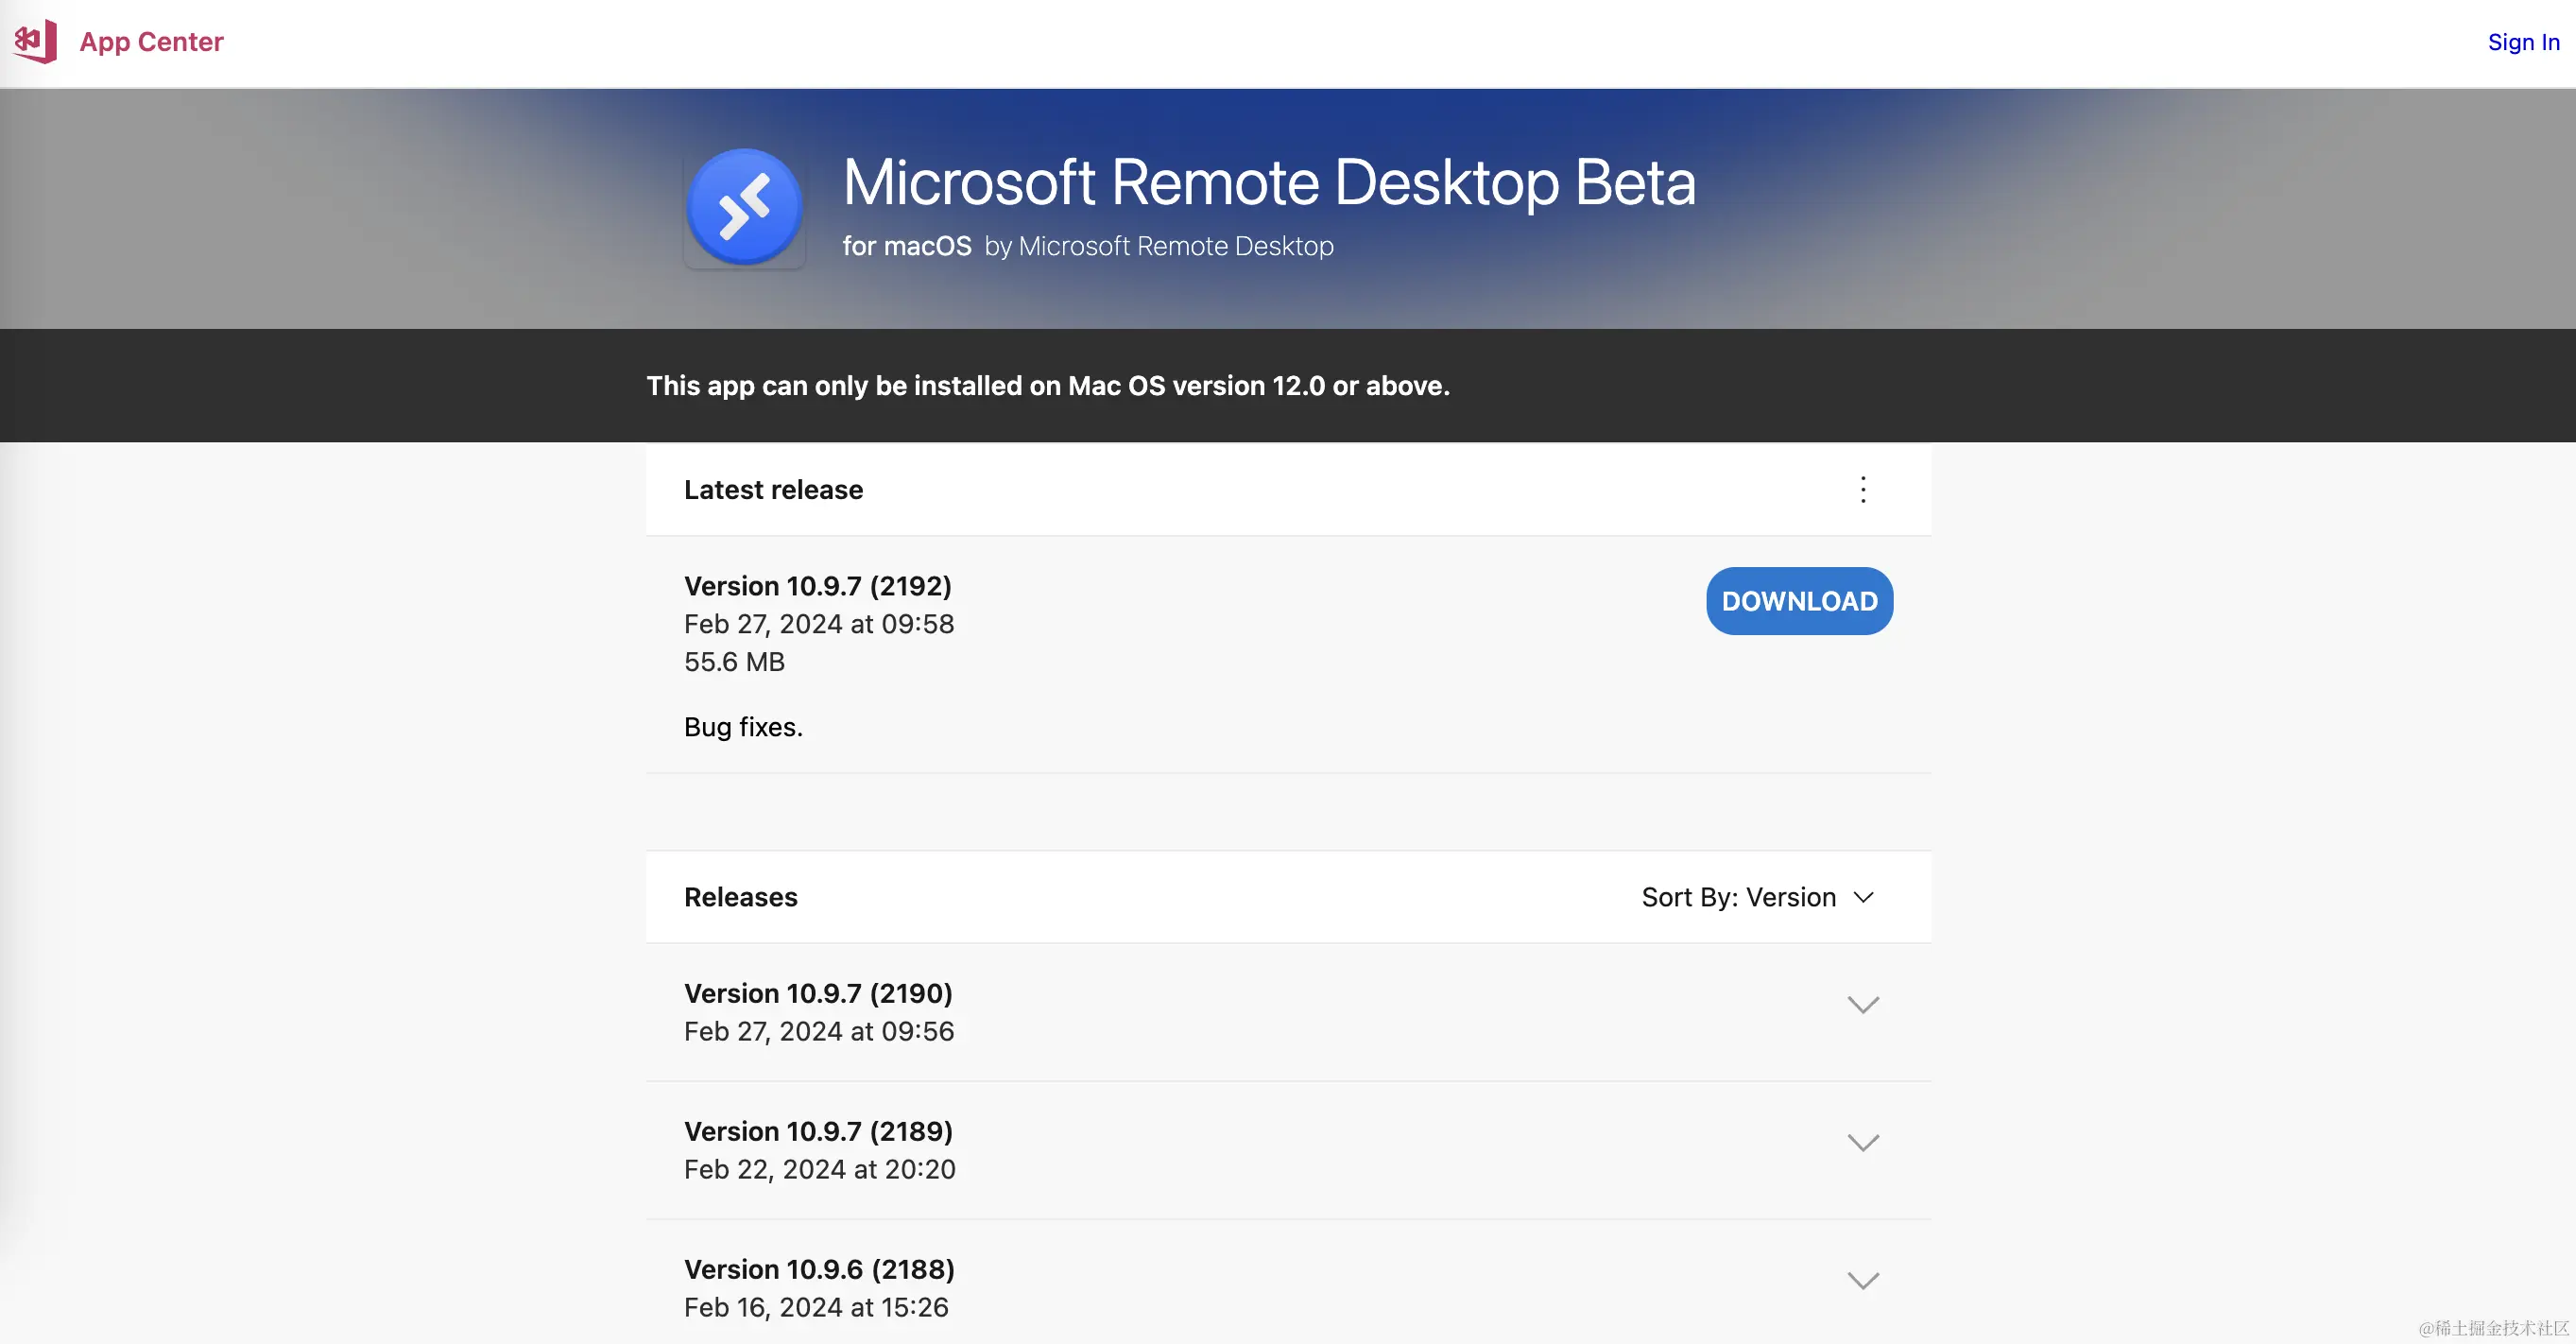
Task: Expand Version 10.9.7 (2190) chevron
Action: 1862,1004
